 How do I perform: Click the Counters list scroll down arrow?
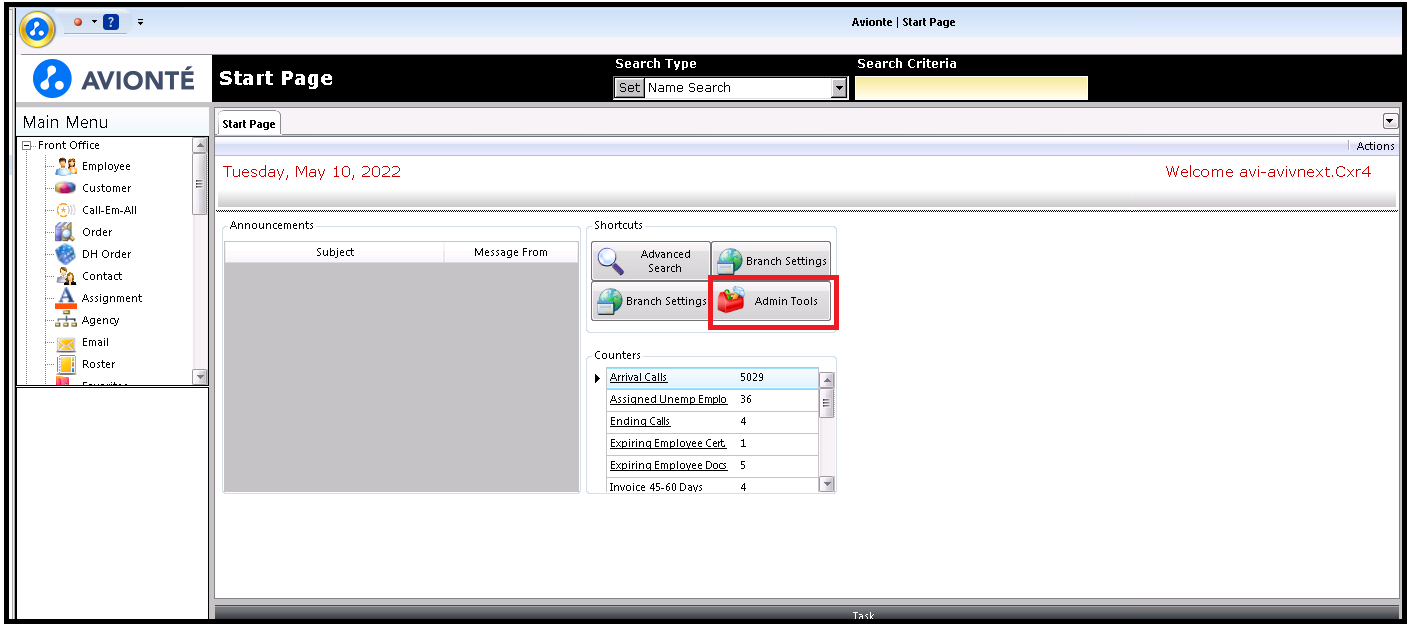pyautogui.click(x=827, y=484)
